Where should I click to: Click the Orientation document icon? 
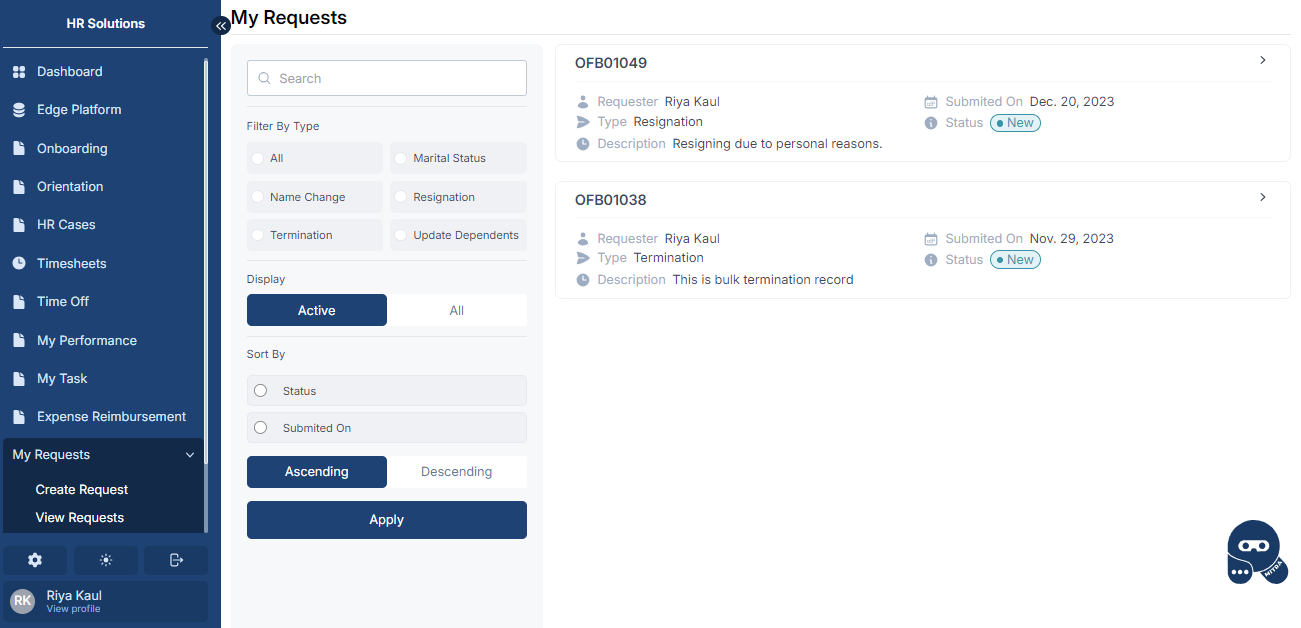click(18, 187)
